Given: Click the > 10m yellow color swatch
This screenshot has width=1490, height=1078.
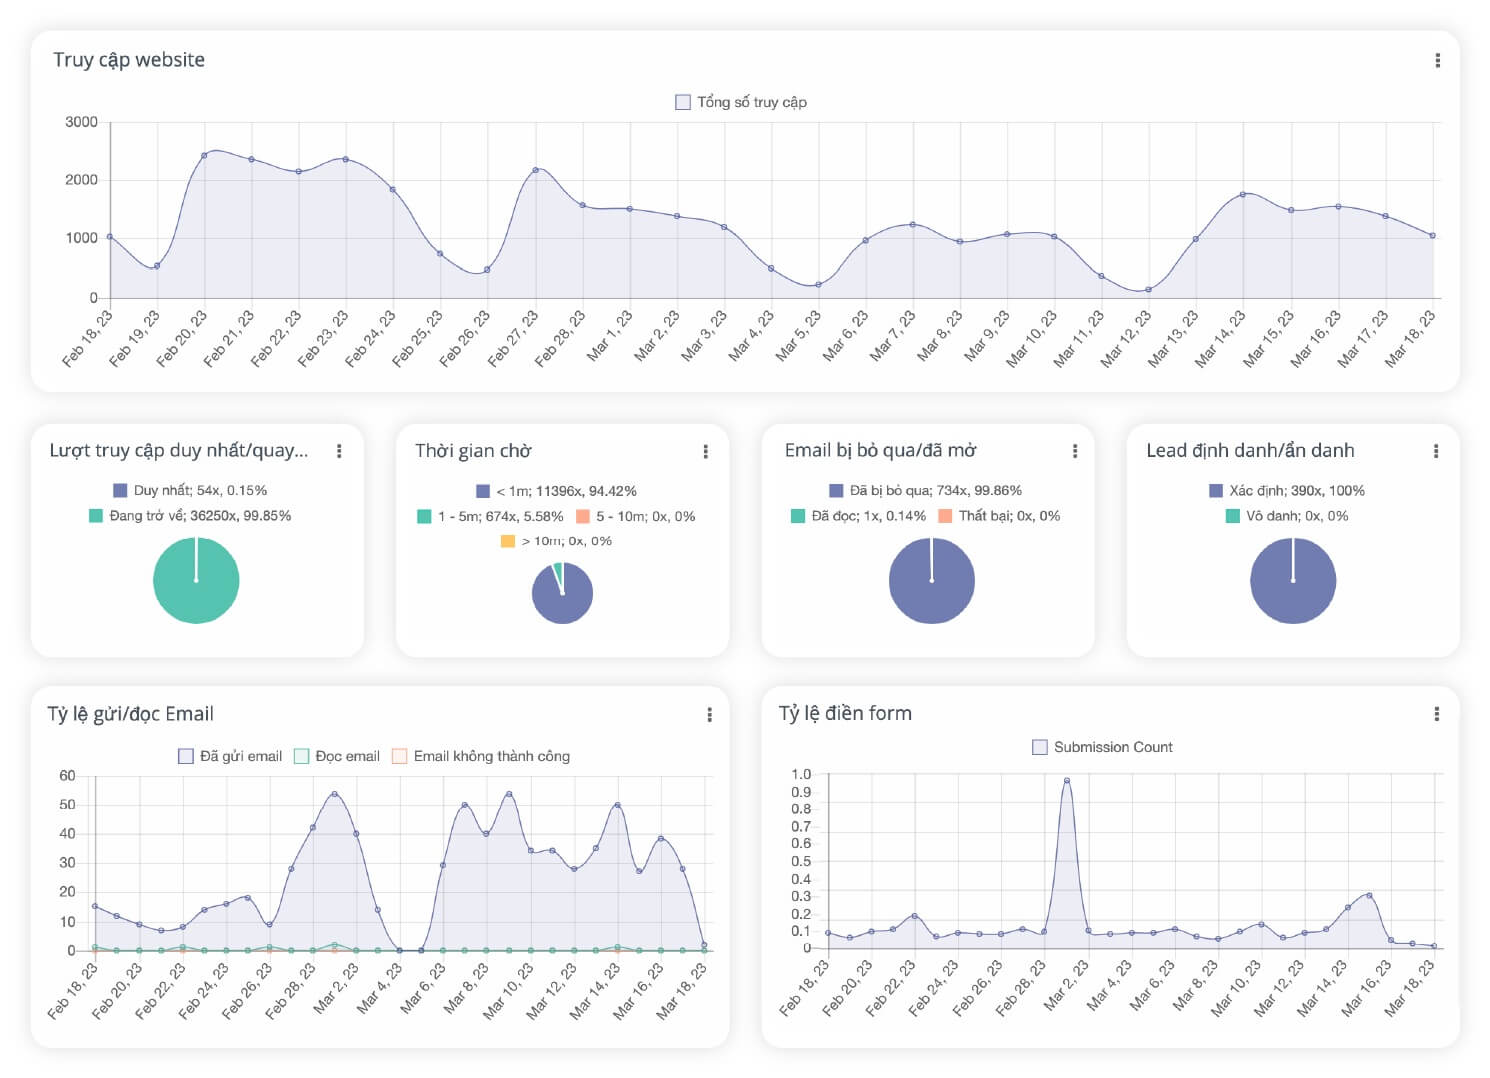Looking at the screenshot, I should [x=508, y=541].
